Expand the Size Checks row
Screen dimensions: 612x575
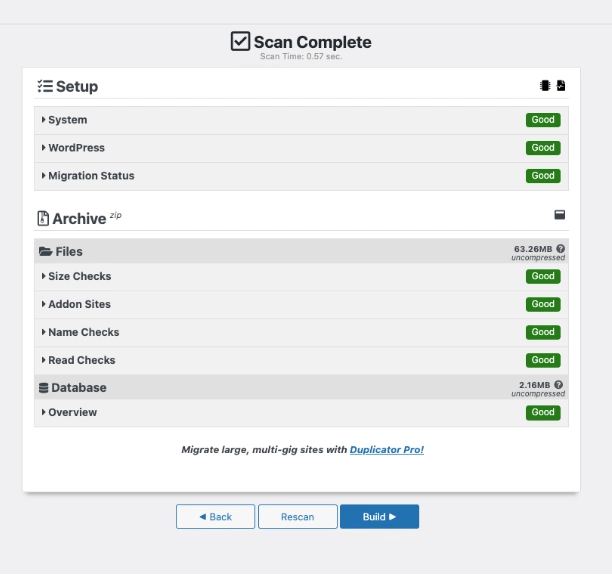(x=78, y=276)
